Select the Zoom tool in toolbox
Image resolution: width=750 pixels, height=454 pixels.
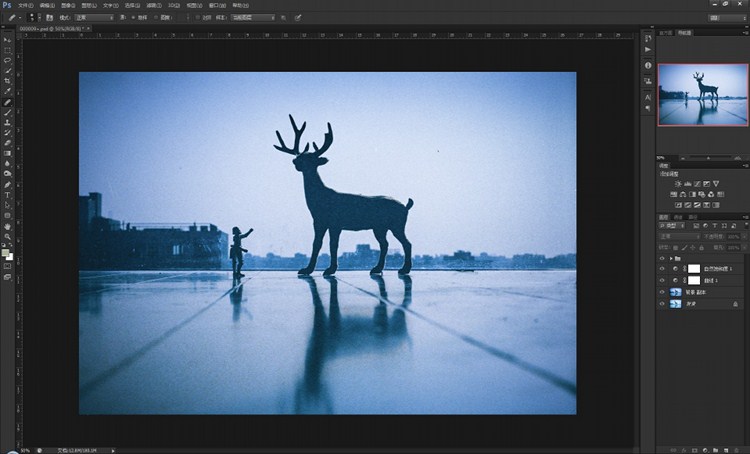[7, 236]
